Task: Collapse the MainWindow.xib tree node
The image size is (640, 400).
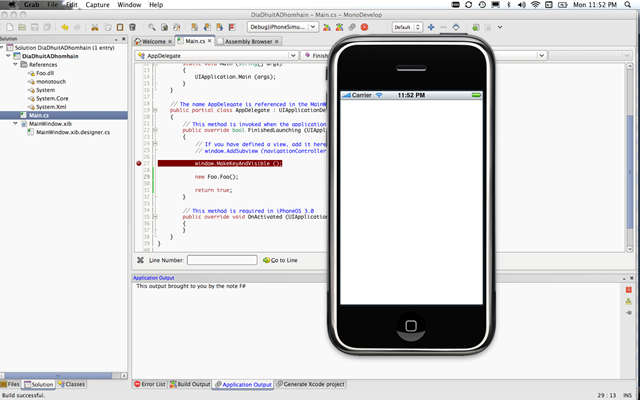Action: (x=16, y=123)
